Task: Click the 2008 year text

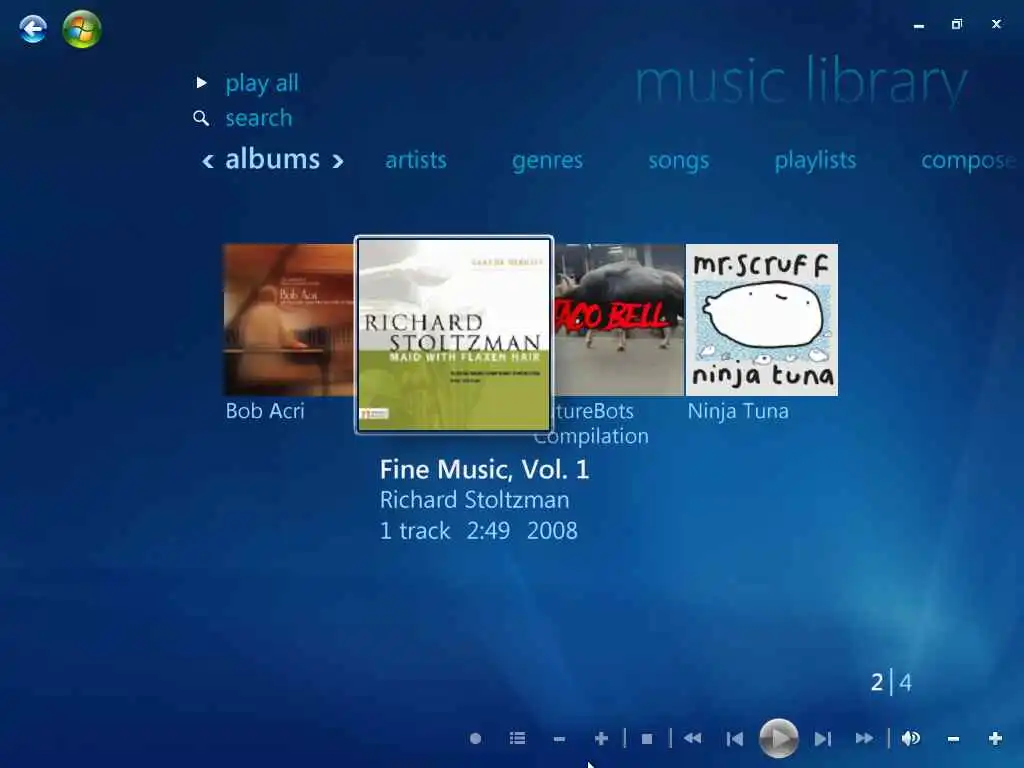Action: [552, 530]
